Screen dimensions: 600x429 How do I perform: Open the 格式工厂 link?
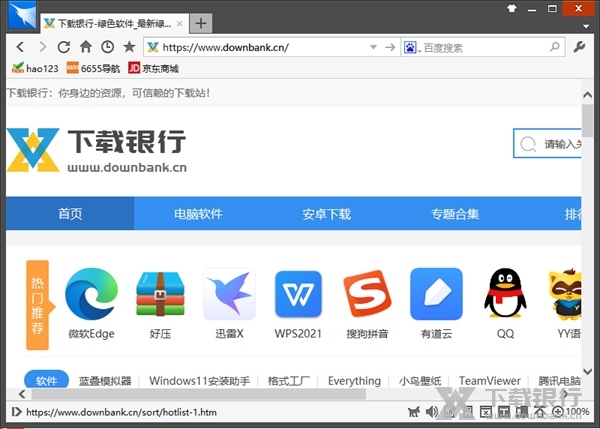(289, 381)
